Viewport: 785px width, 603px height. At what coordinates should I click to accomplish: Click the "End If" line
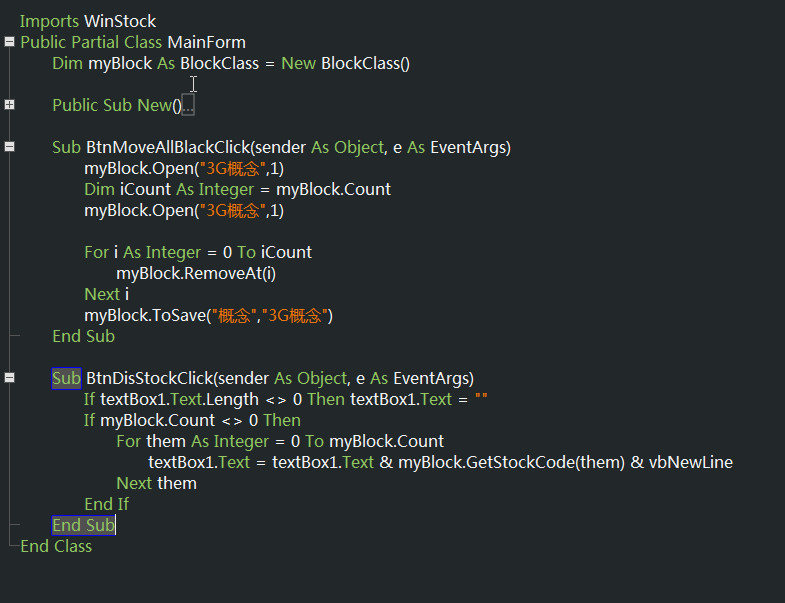click(106, 504)
